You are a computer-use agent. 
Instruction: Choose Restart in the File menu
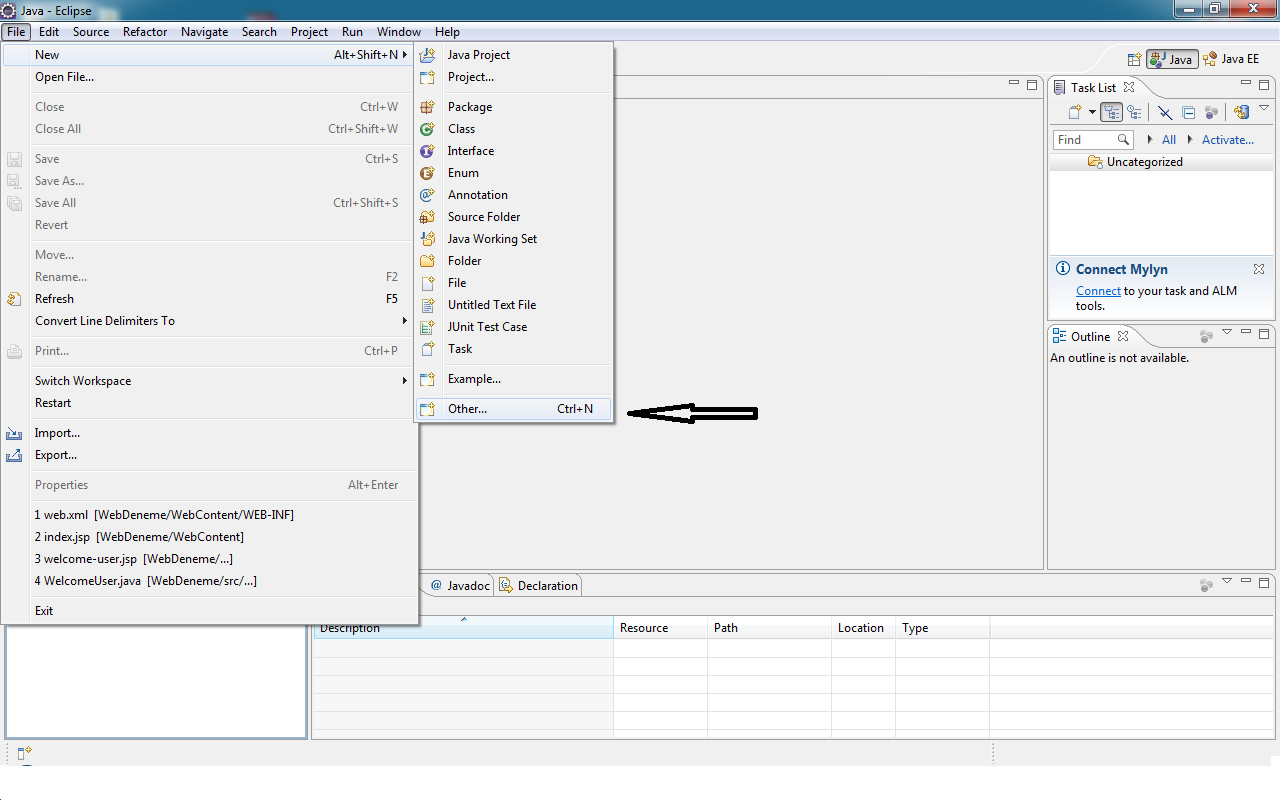pos(208,403)
